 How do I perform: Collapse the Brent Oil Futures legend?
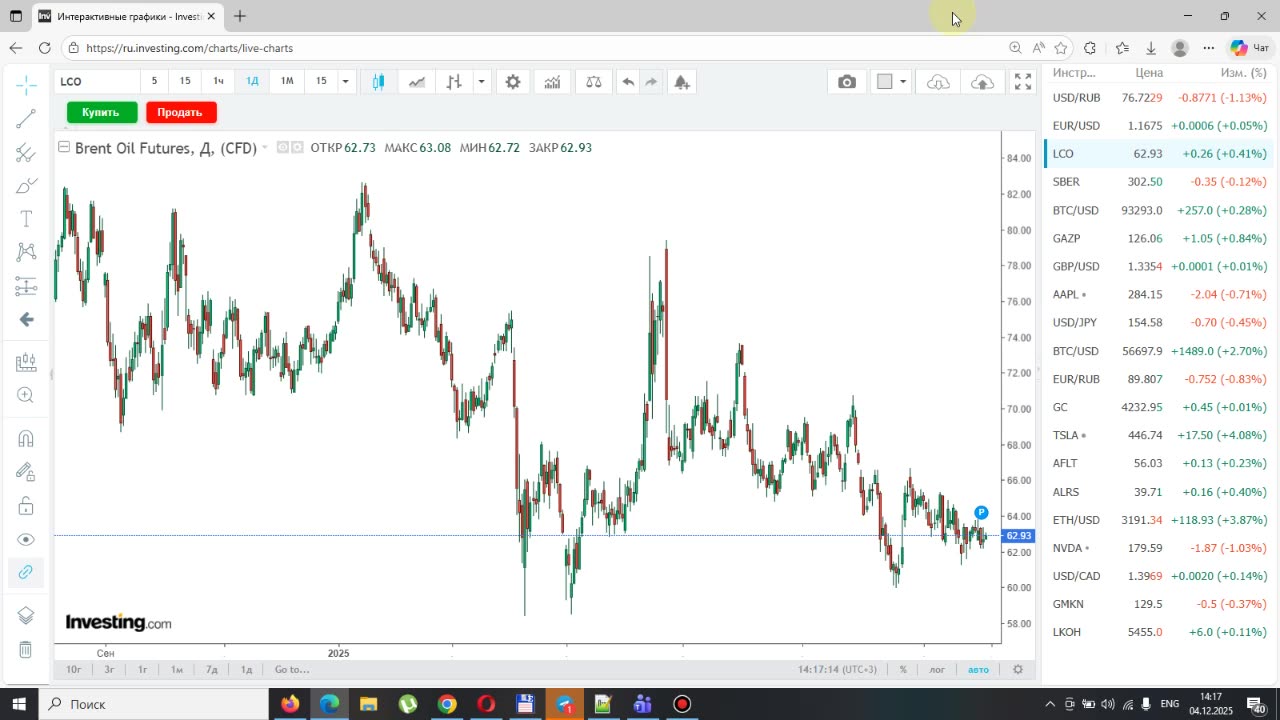coord(64,148)
